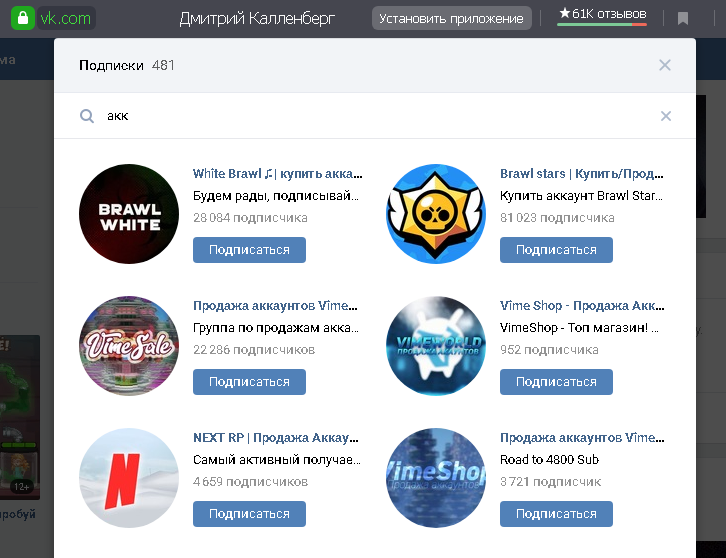
Task: Open the NEXT RP red N avatar
Action: (x=129, y=478)
